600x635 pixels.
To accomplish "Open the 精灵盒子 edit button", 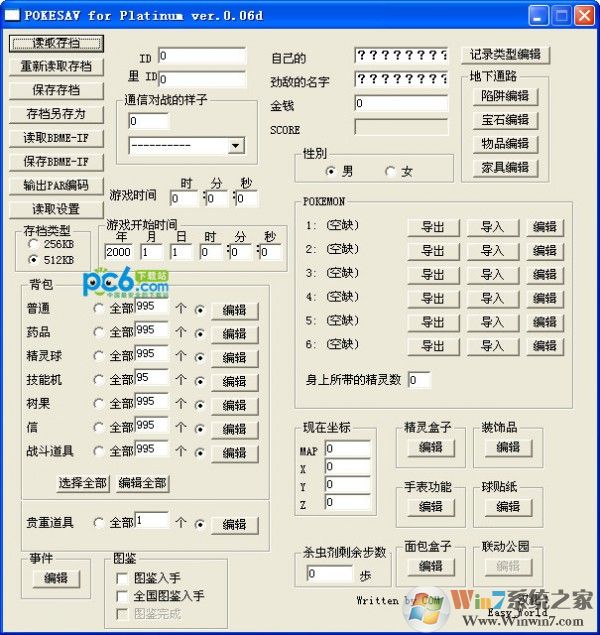I will (x=431, y=447).
